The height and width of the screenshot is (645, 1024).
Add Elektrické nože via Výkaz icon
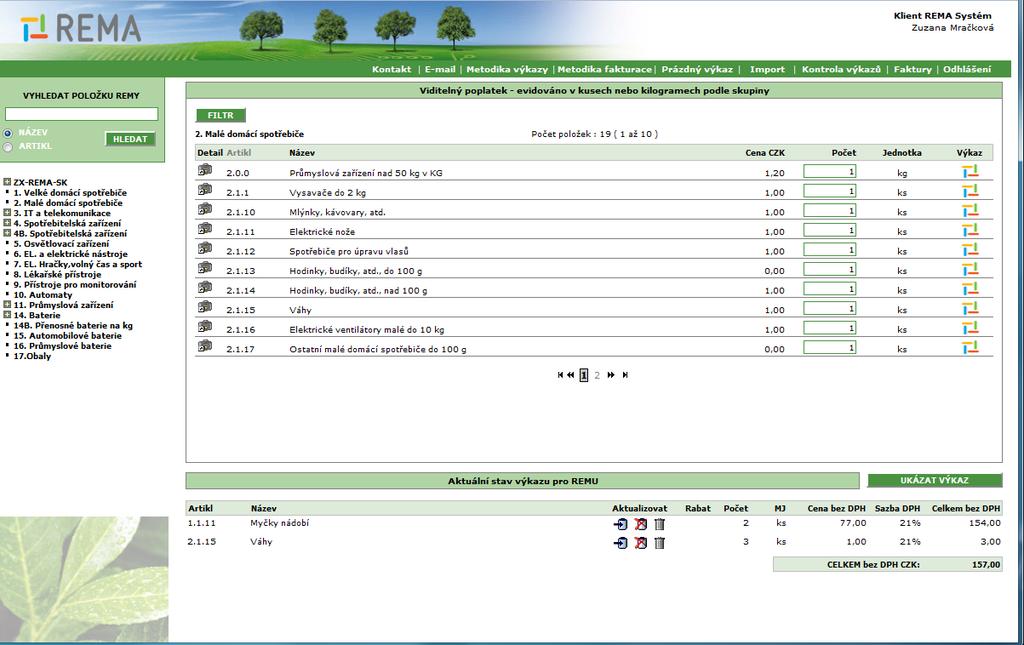(970, 230)
